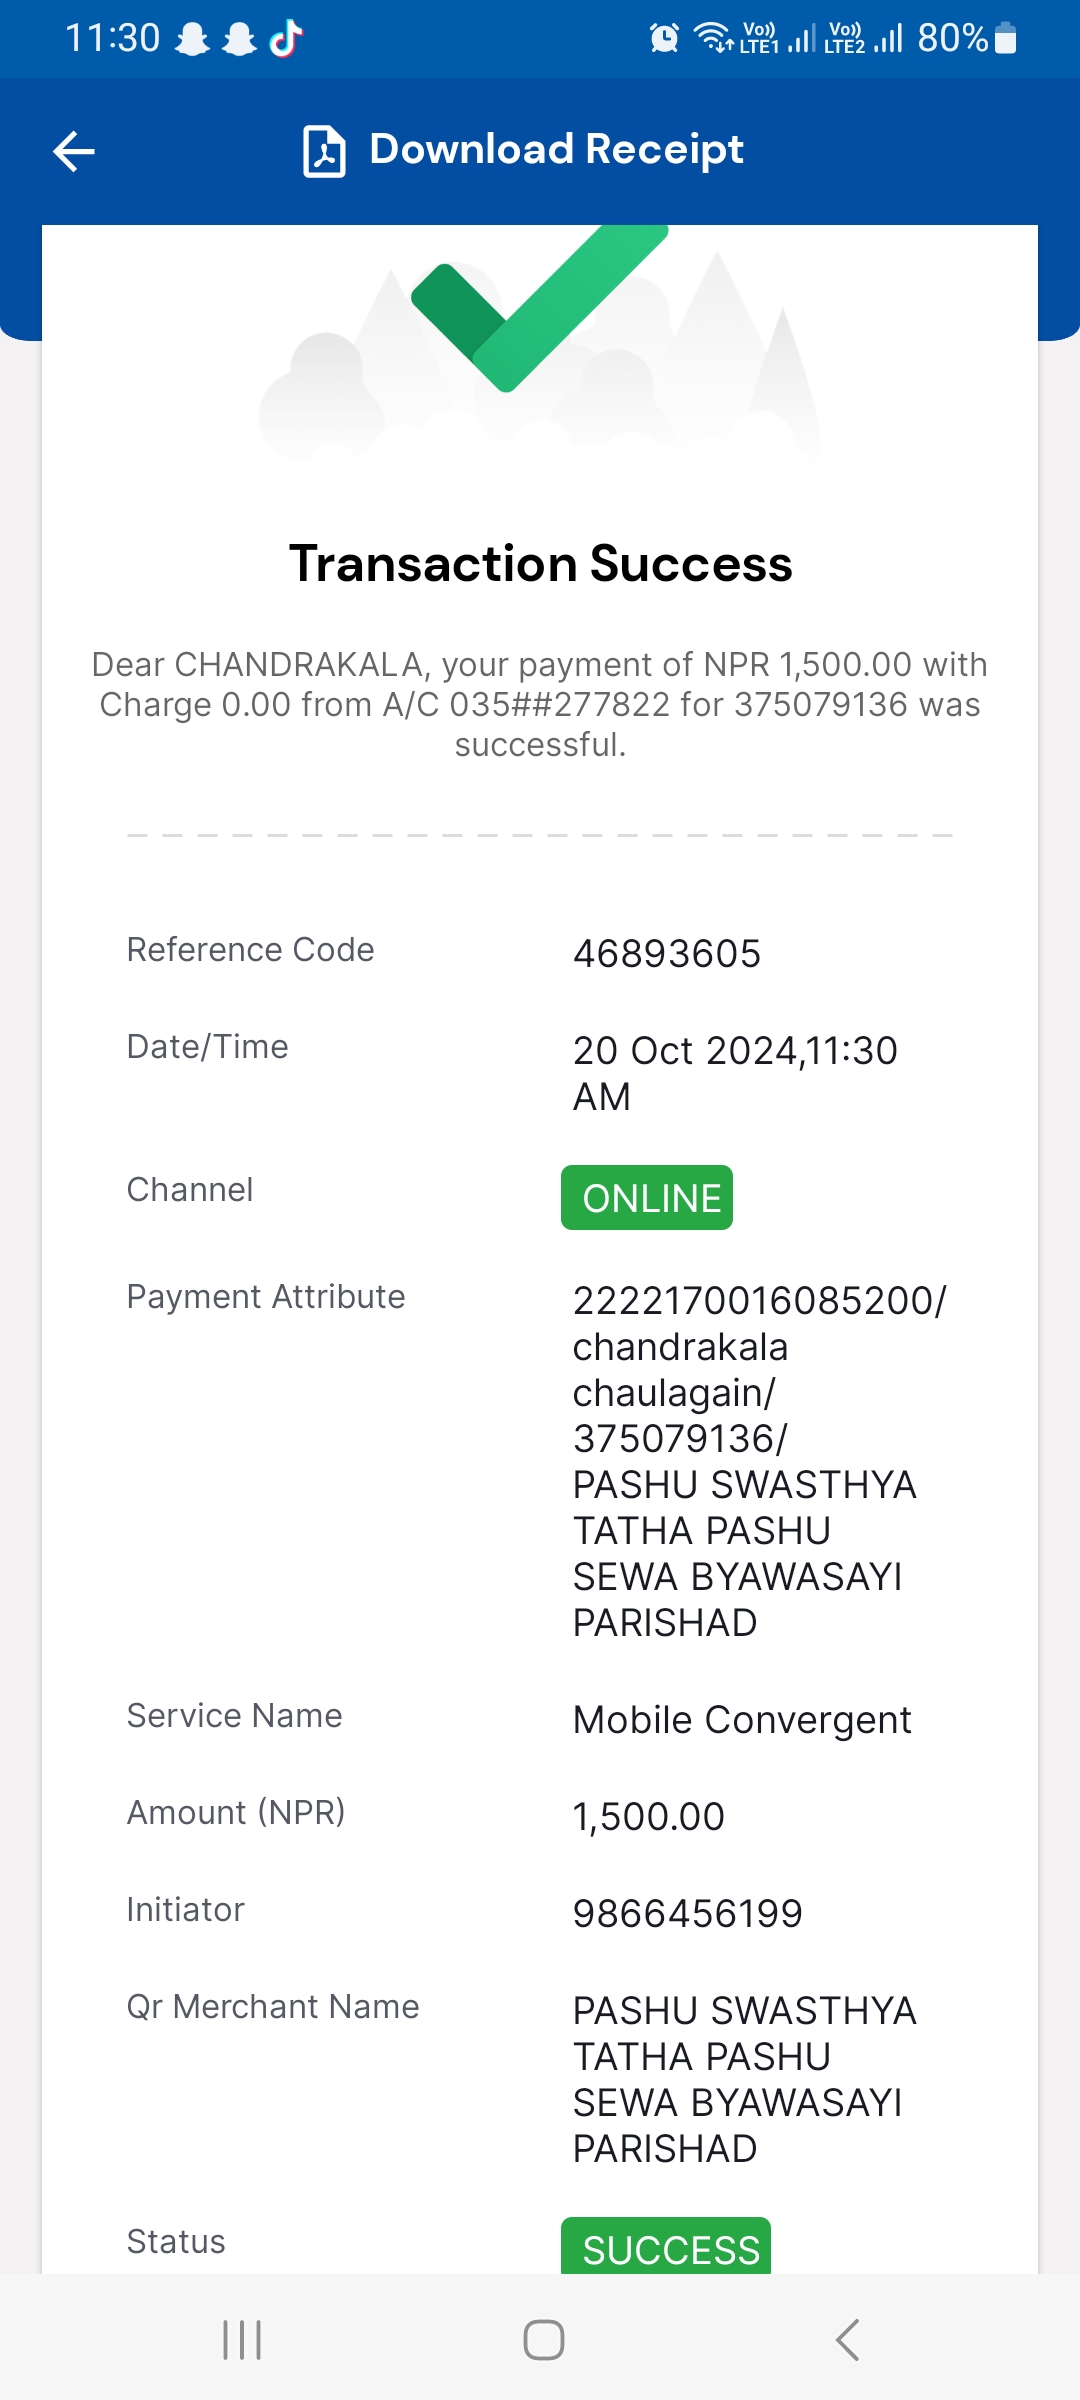Tap the PDF receipt icon
Viewport: 1080px width, 2400px height.
click(324, 152)
